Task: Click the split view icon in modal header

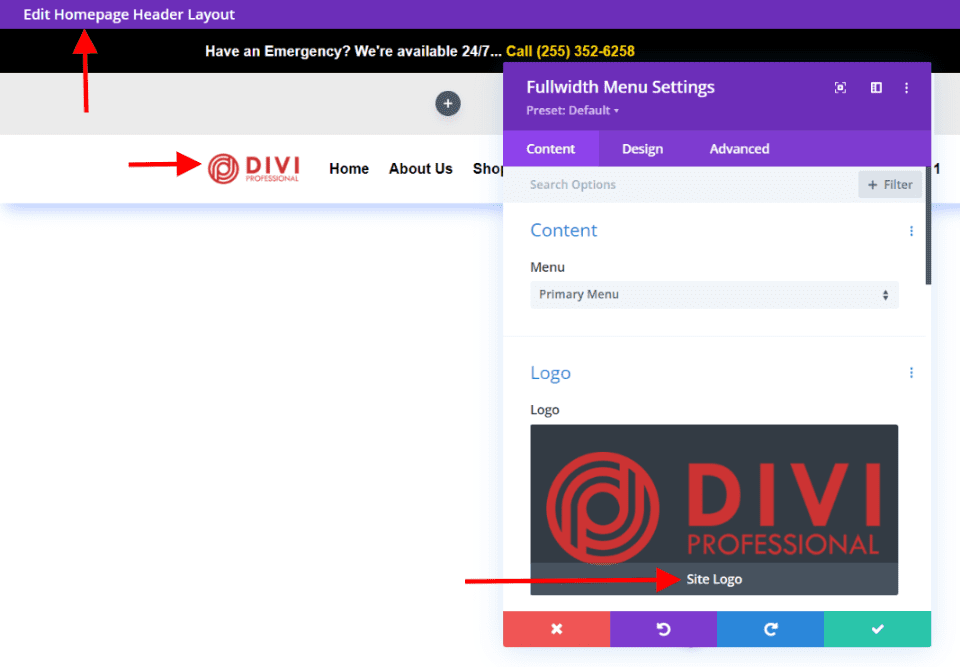Action: pos(875,87)
